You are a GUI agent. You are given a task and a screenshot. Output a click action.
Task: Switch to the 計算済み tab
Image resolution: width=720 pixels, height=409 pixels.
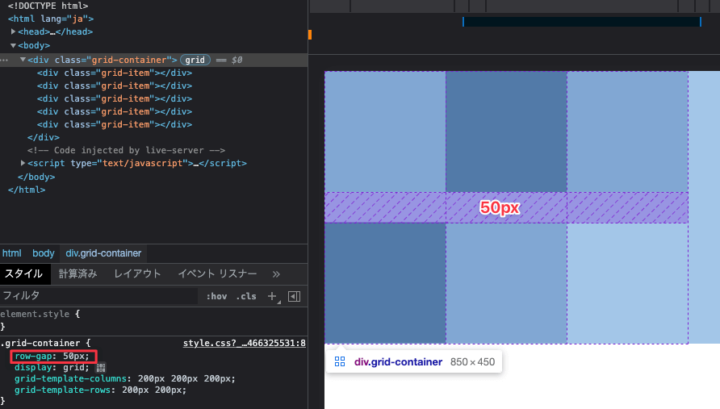point(78,274)
